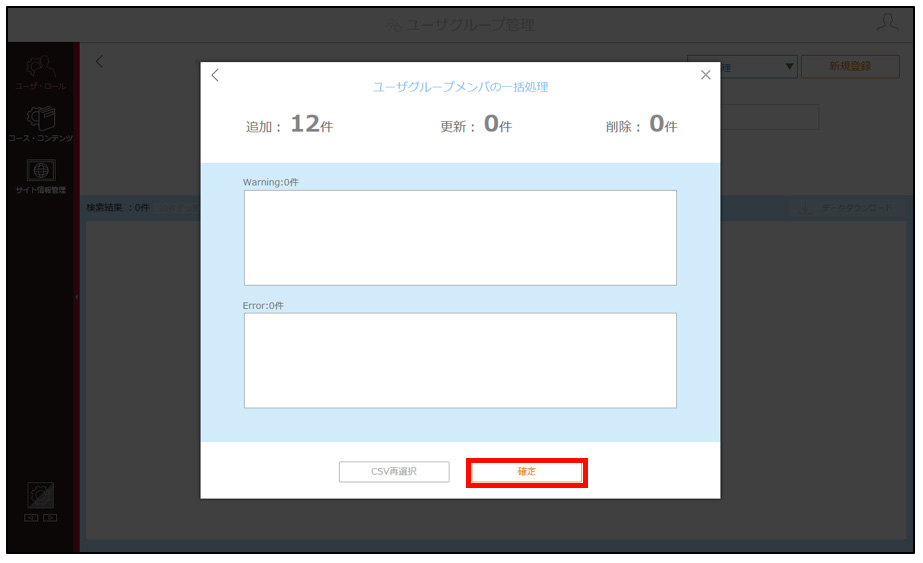The height and width of the screenshot is (563, 923).
Task: Click the gear settings icon in the sidebar
Action: click(41, 495)
